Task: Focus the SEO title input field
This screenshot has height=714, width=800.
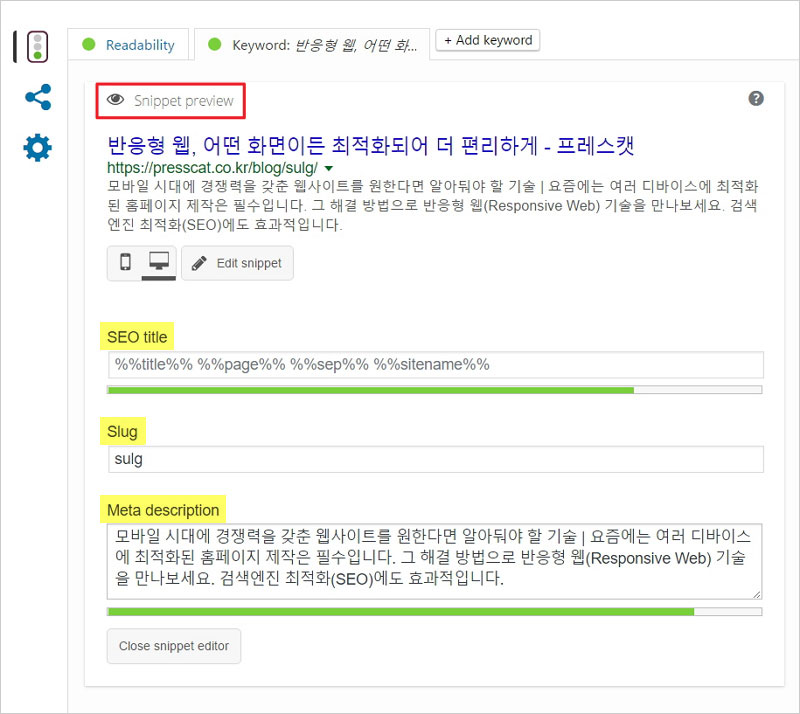Action: pyautogui.click(x=436, y=365)
